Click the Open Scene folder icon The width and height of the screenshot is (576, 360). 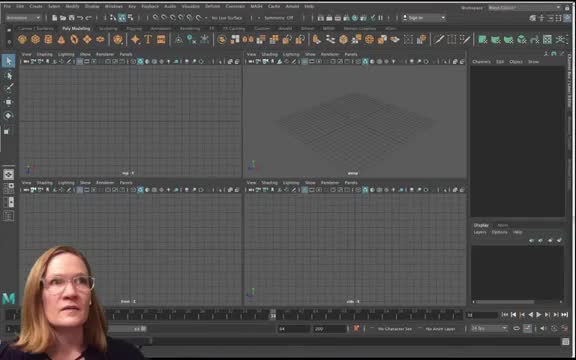coord(63,18)
